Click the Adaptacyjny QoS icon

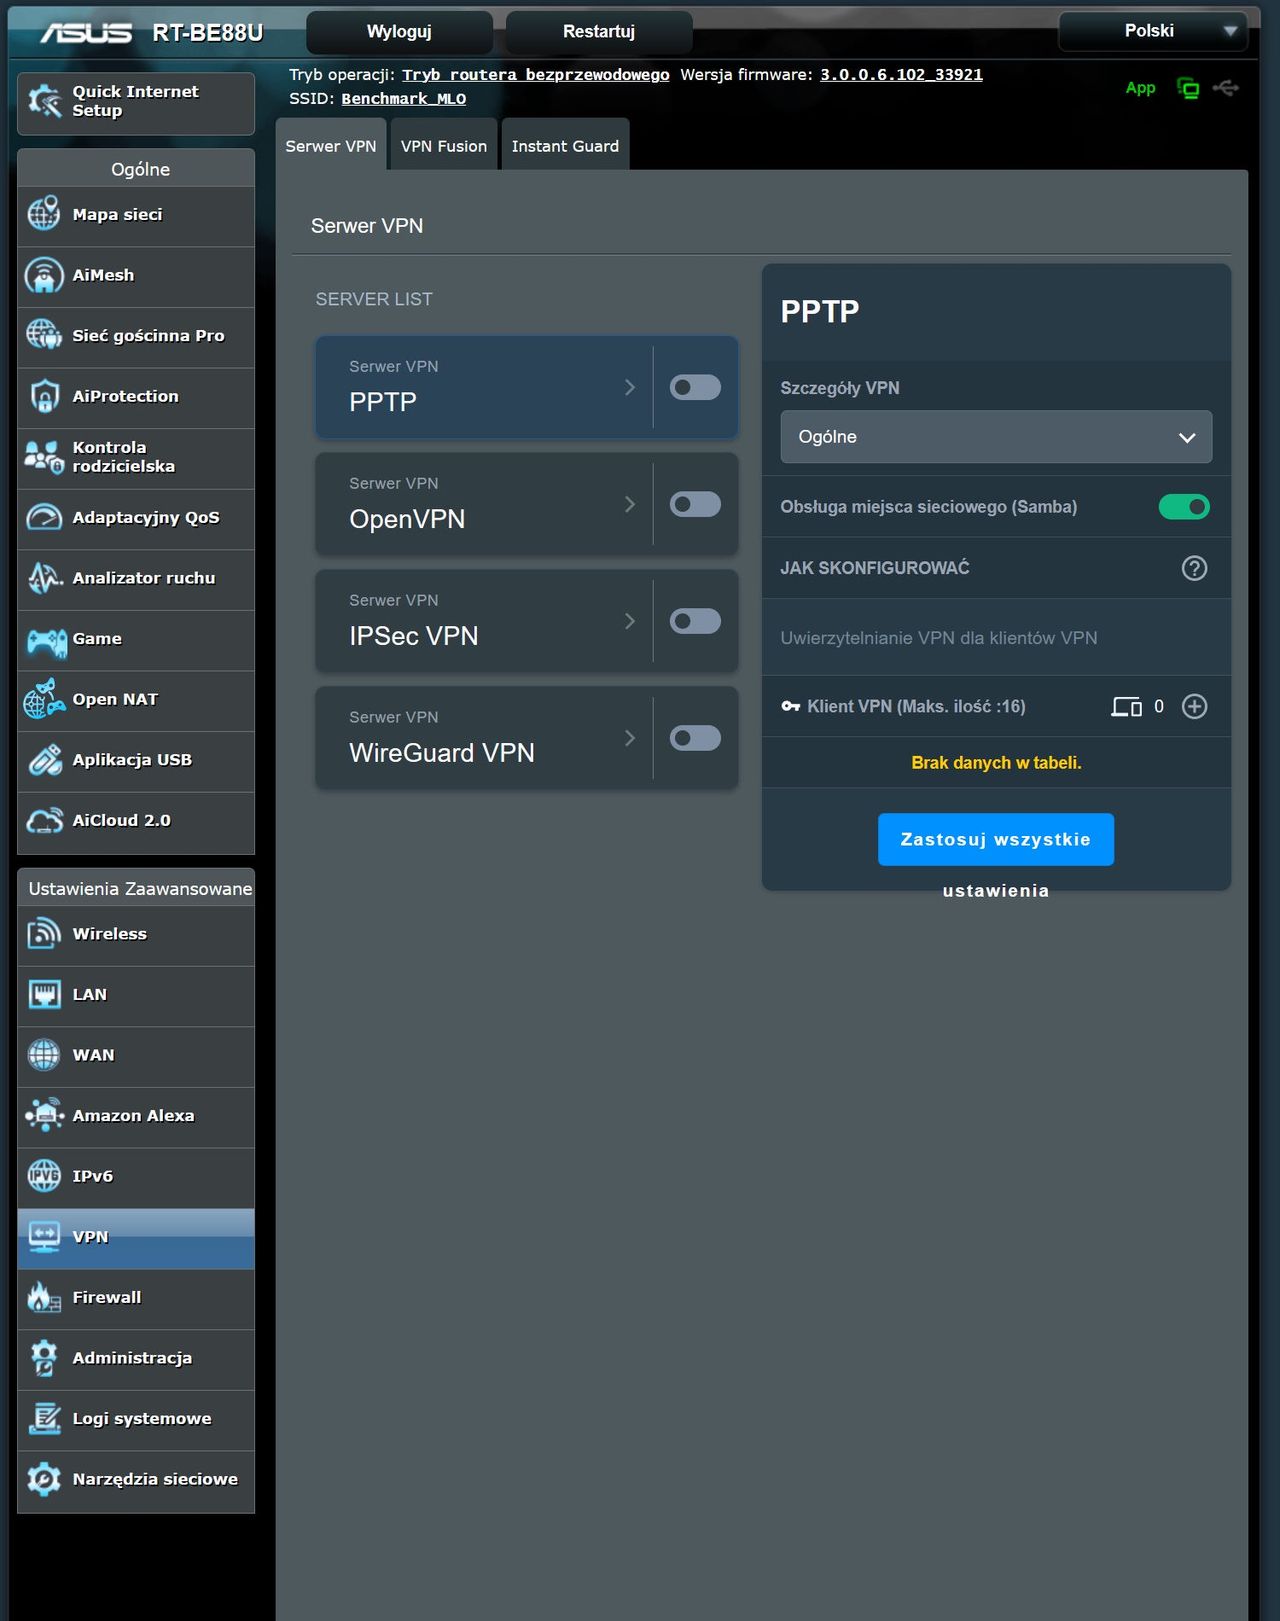(44, 517)
